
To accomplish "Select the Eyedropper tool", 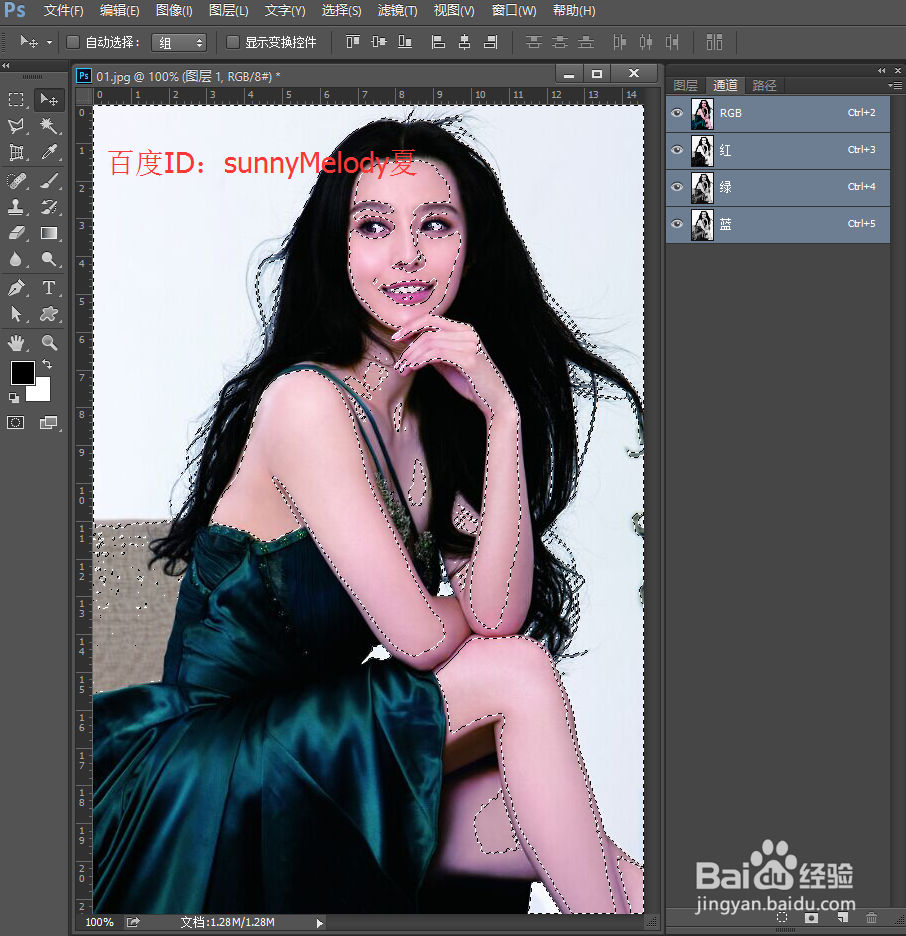I will (x=48, y=153).
